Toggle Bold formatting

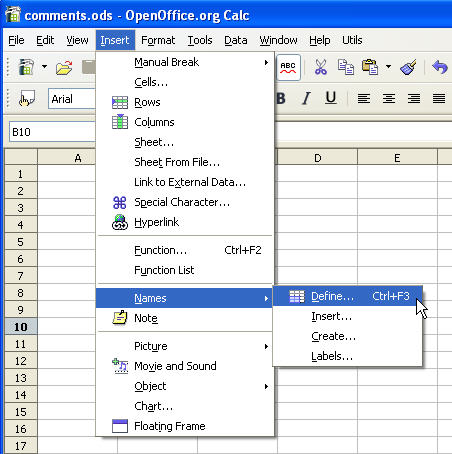(x=281, y=98)
